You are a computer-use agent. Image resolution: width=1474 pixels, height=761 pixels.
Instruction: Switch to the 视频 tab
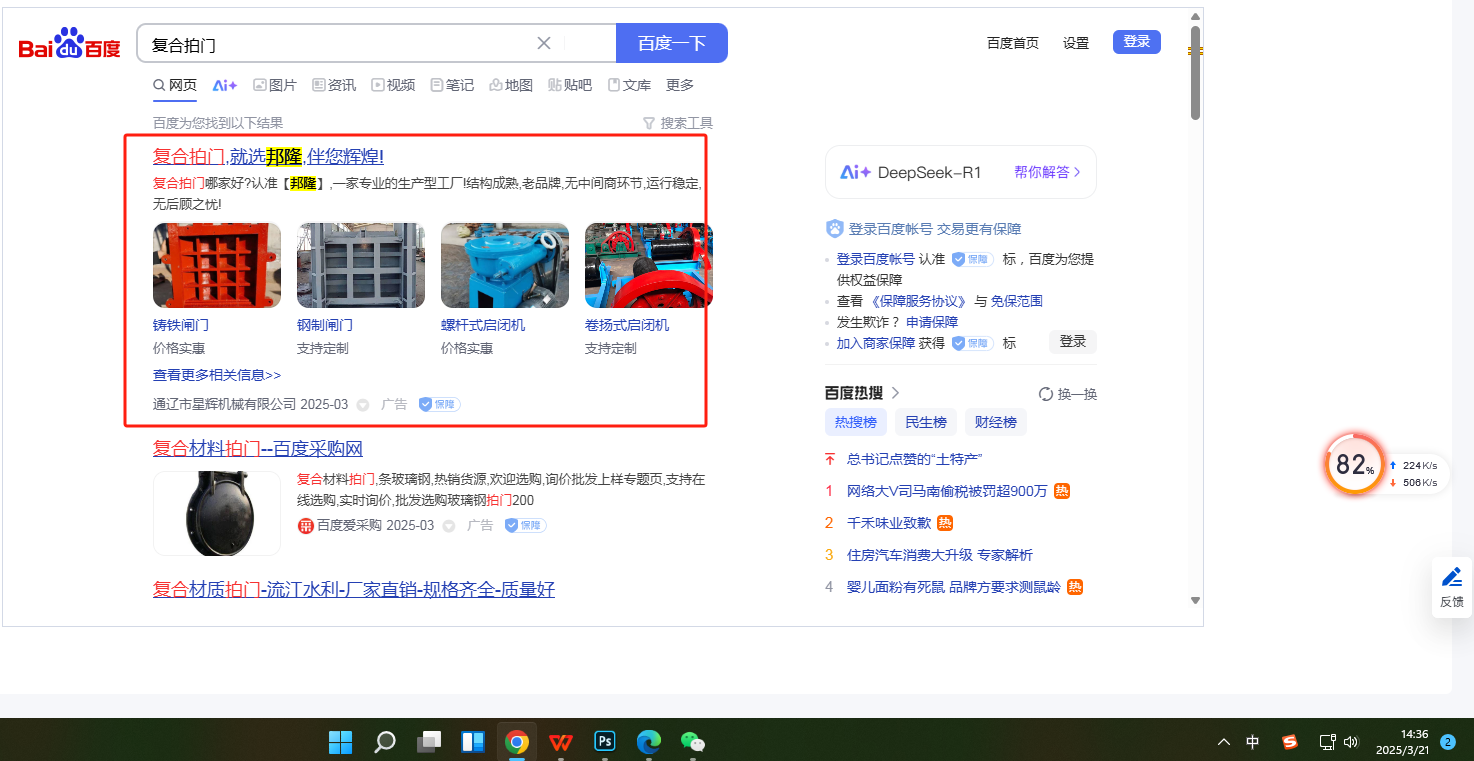coord(393,85)
